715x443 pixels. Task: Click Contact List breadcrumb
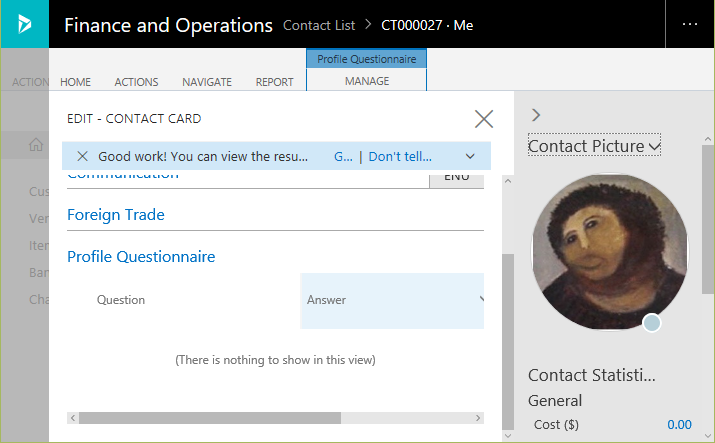[319, 25]
